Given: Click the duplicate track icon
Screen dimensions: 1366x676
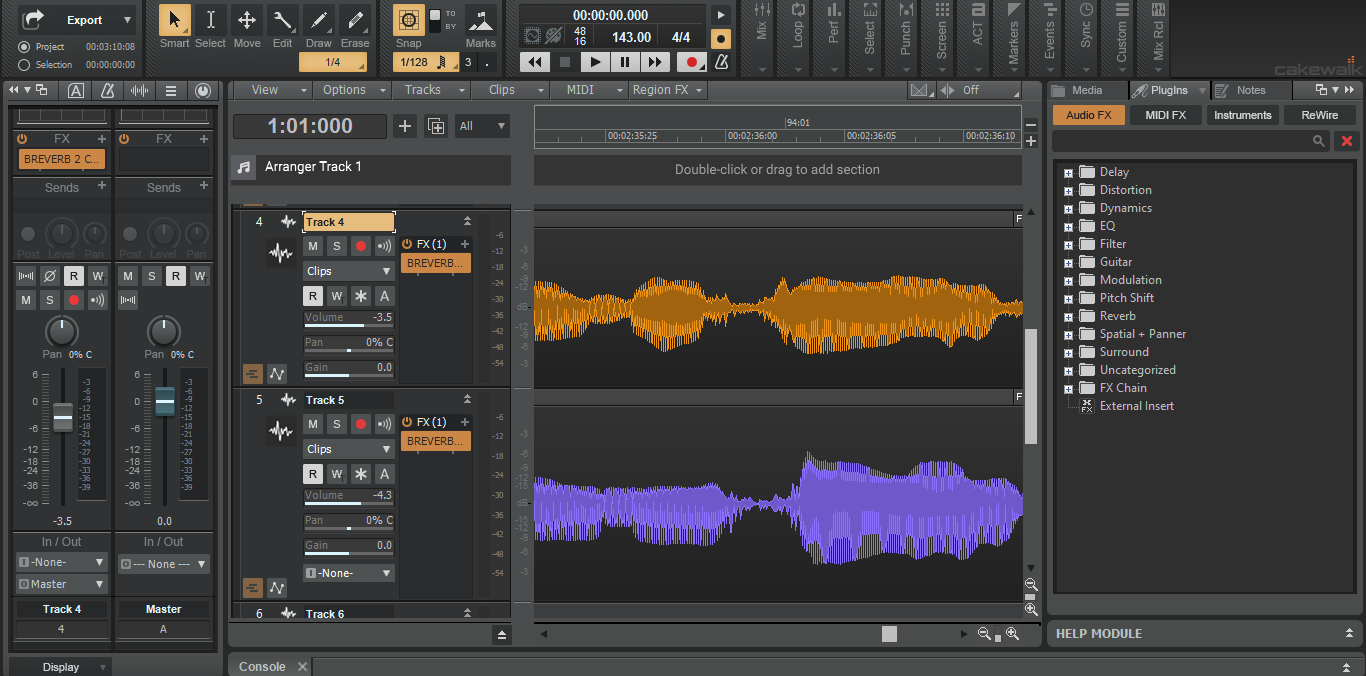Looking at the screenshot, I should tap(436, 126).
